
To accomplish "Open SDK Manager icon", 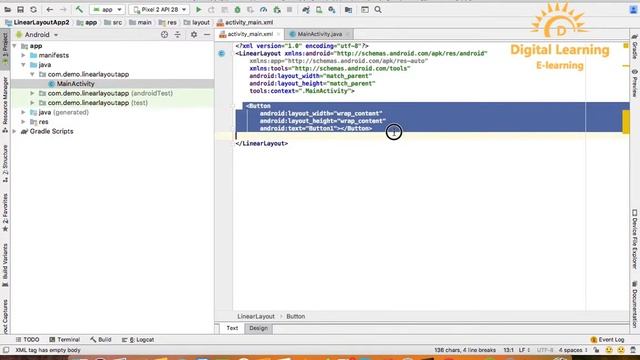I will click(332, 9).
